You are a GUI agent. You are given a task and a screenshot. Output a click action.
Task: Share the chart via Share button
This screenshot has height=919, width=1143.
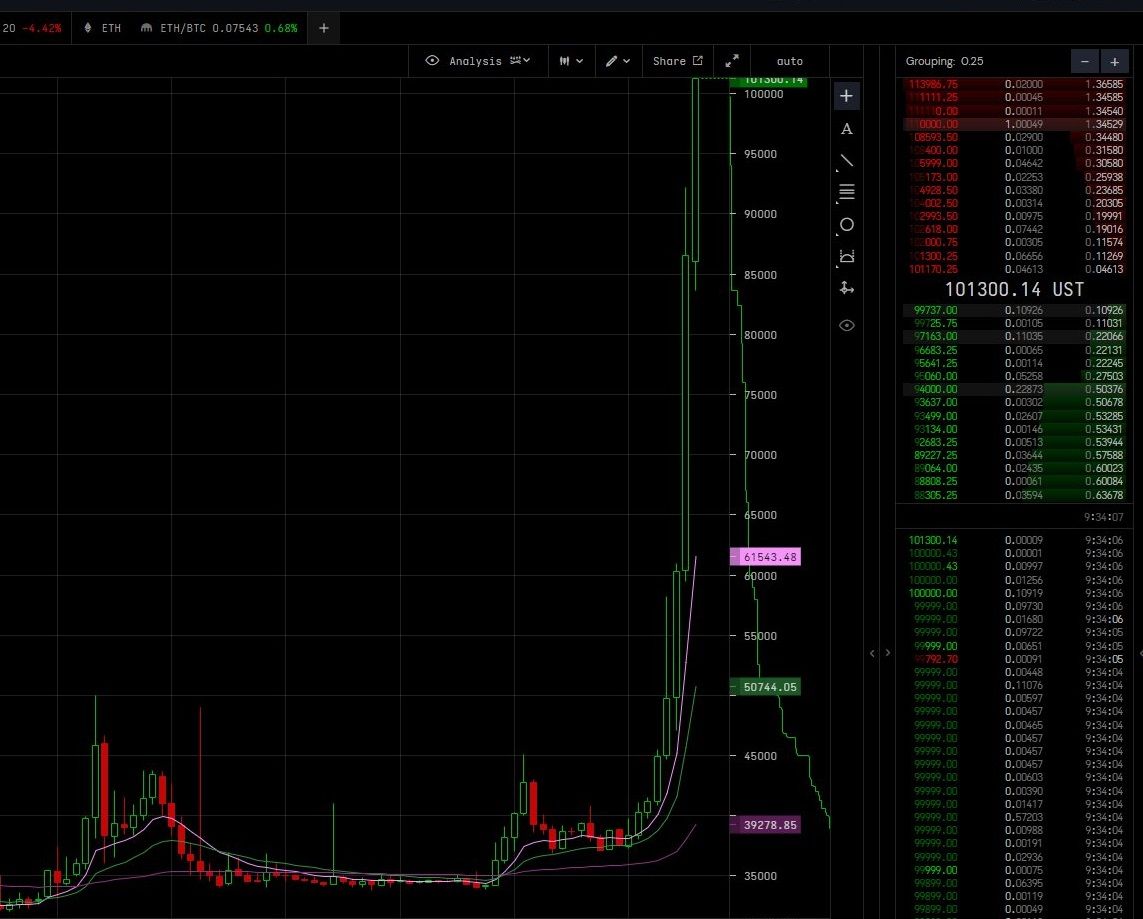point(677,61)
